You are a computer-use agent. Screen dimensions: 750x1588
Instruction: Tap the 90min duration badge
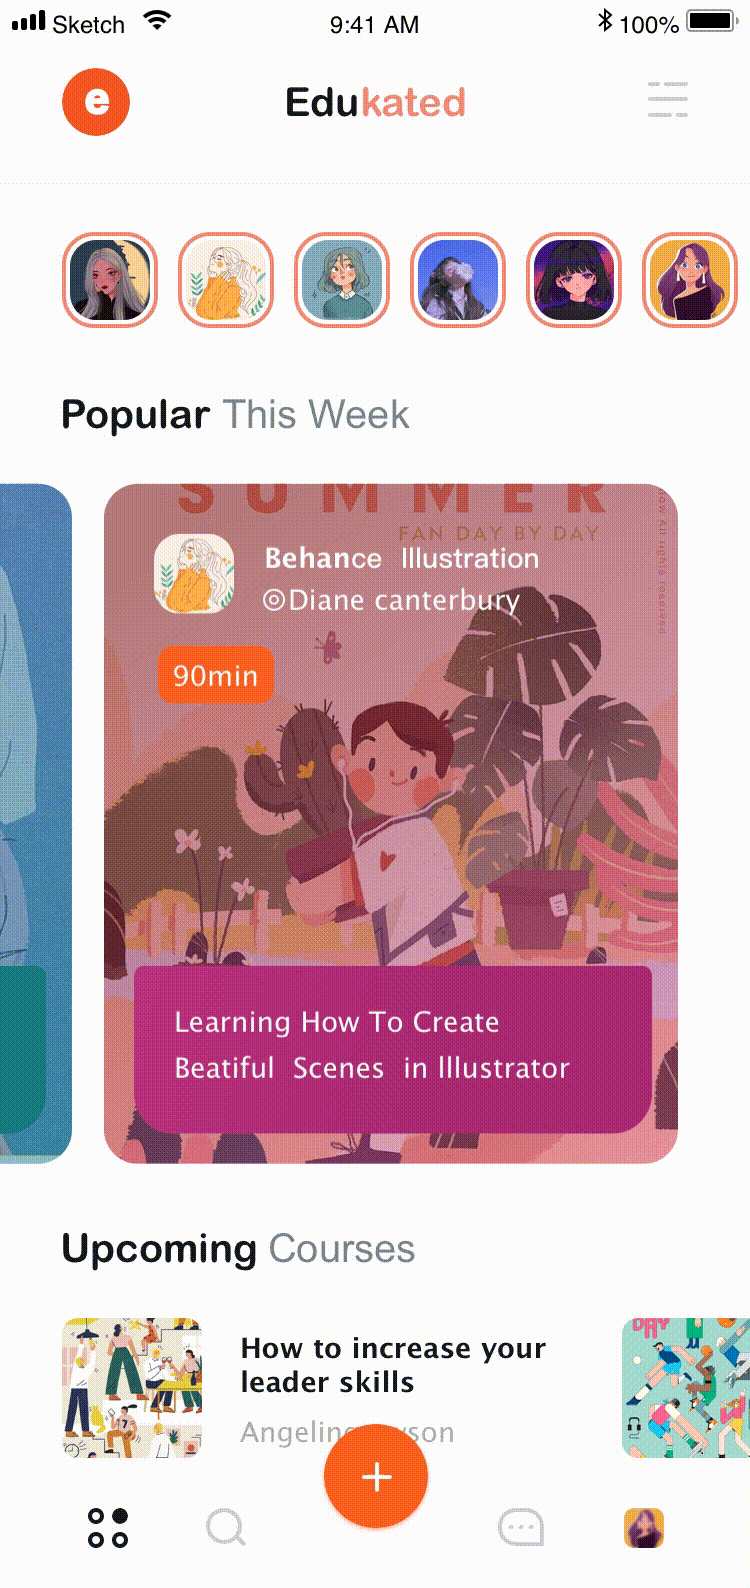tap(215, 675)
